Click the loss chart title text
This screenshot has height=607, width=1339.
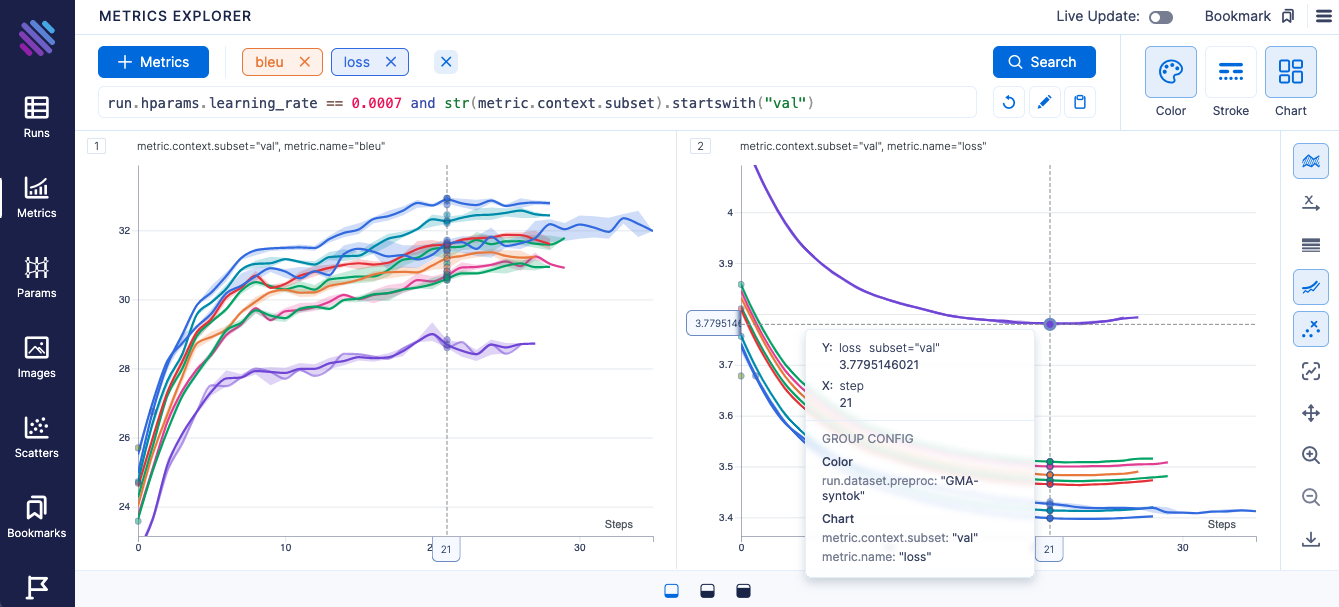point(863,146)
